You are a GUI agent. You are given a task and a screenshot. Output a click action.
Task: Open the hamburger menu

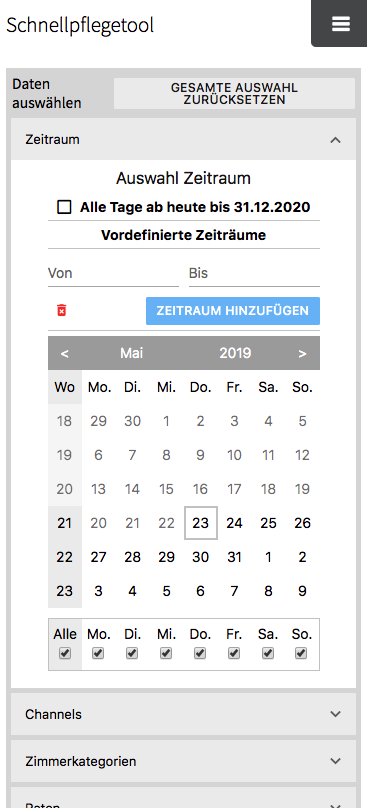tap(341, 23)
